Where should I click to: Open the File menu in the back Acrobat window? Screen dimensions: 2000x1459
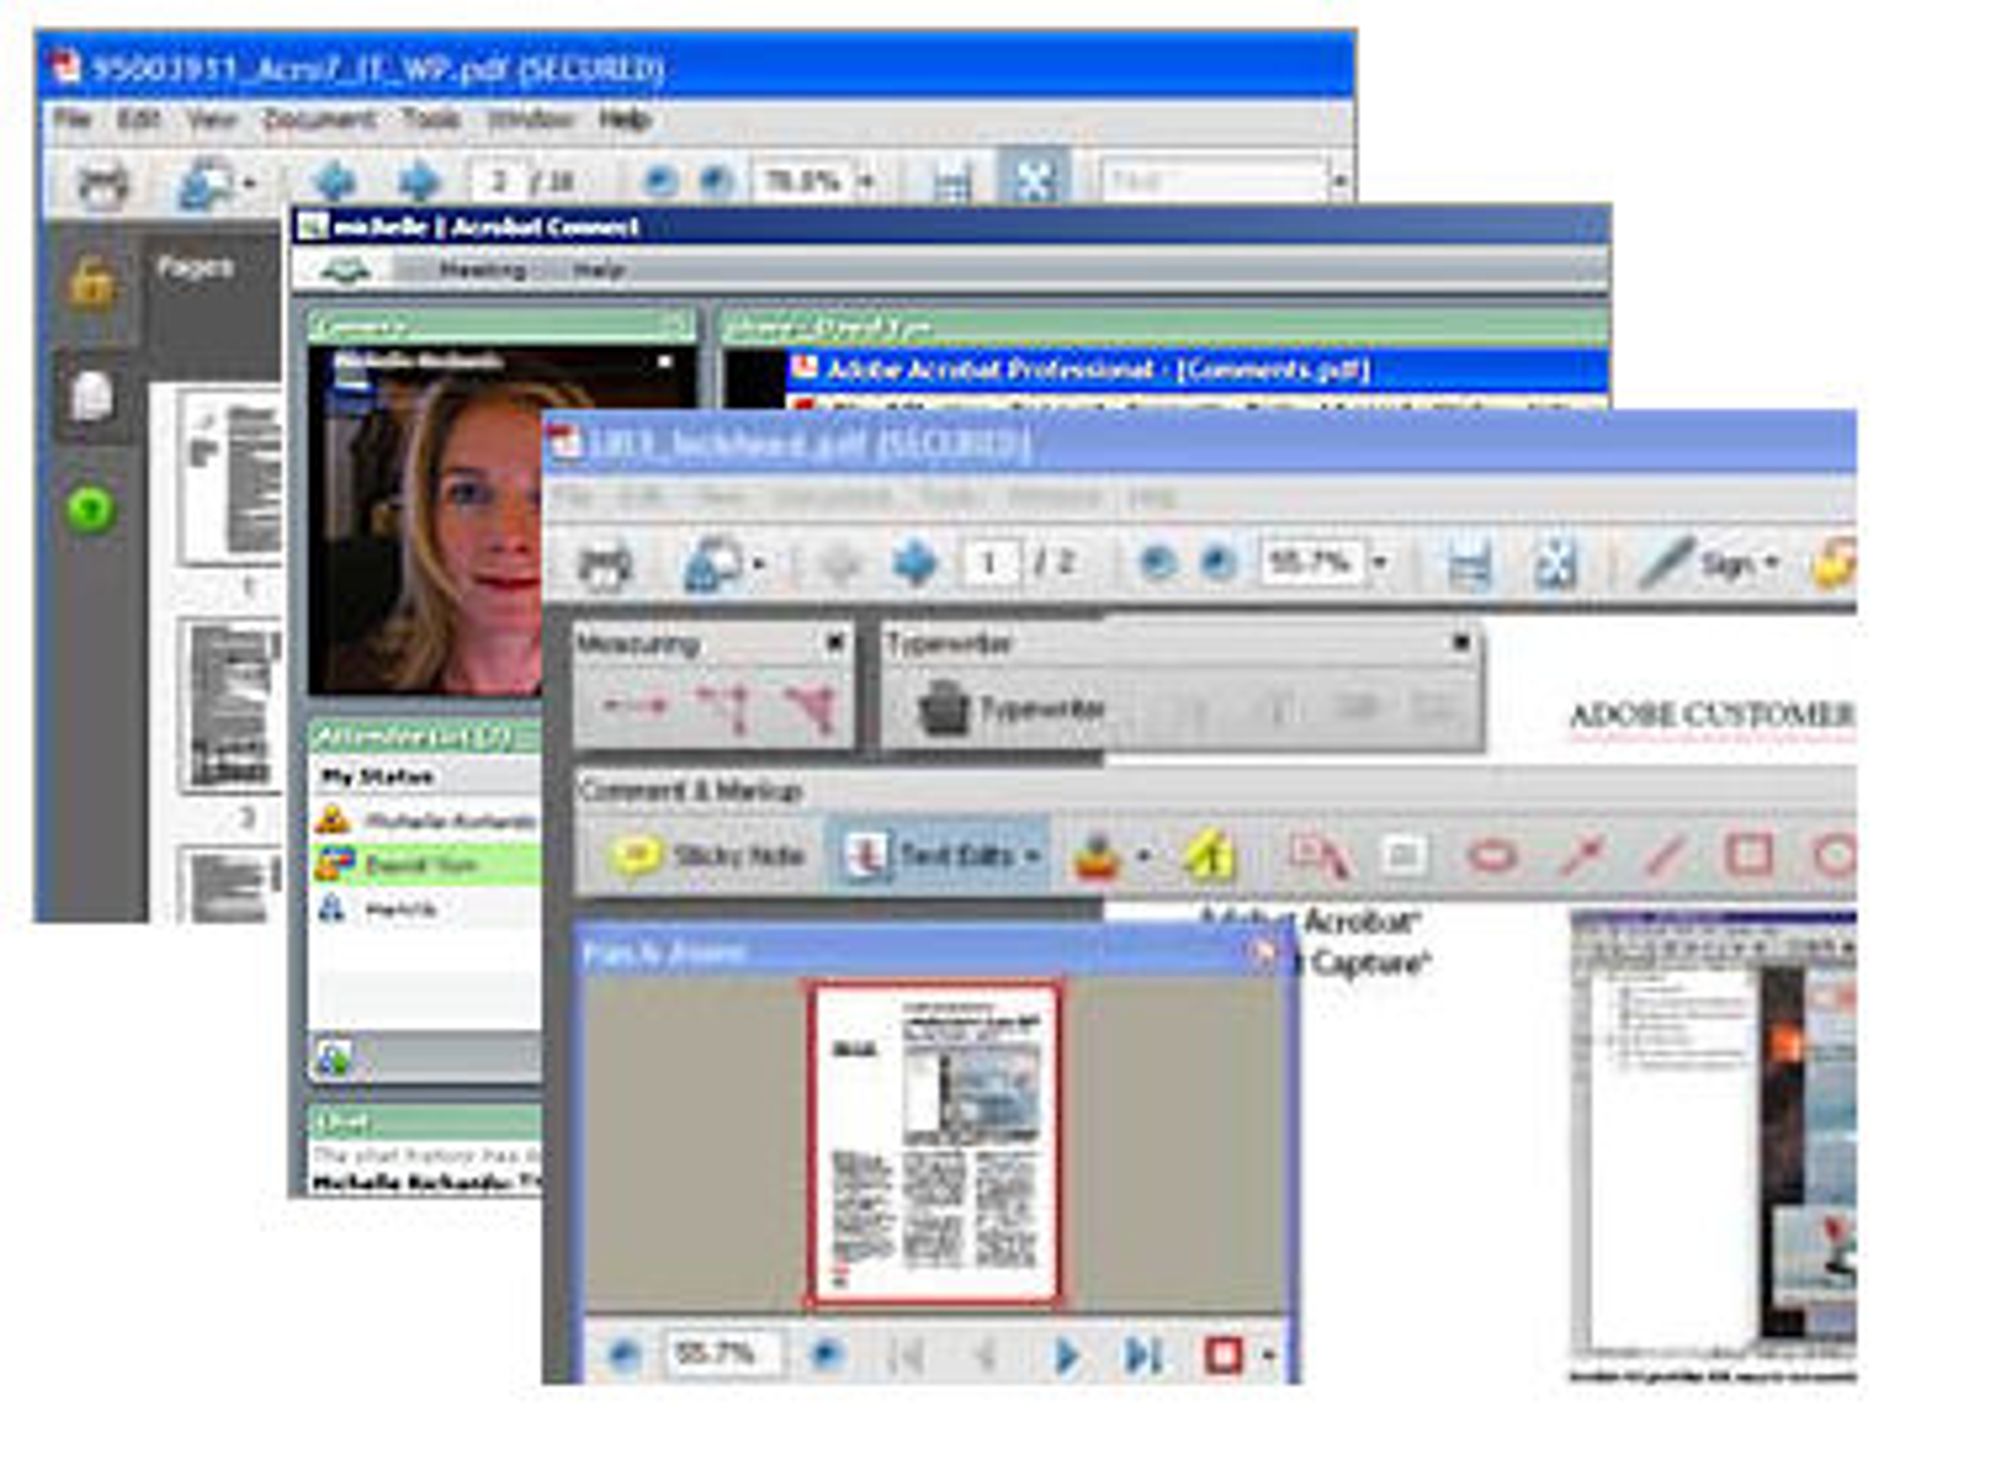tap(71, 119)
